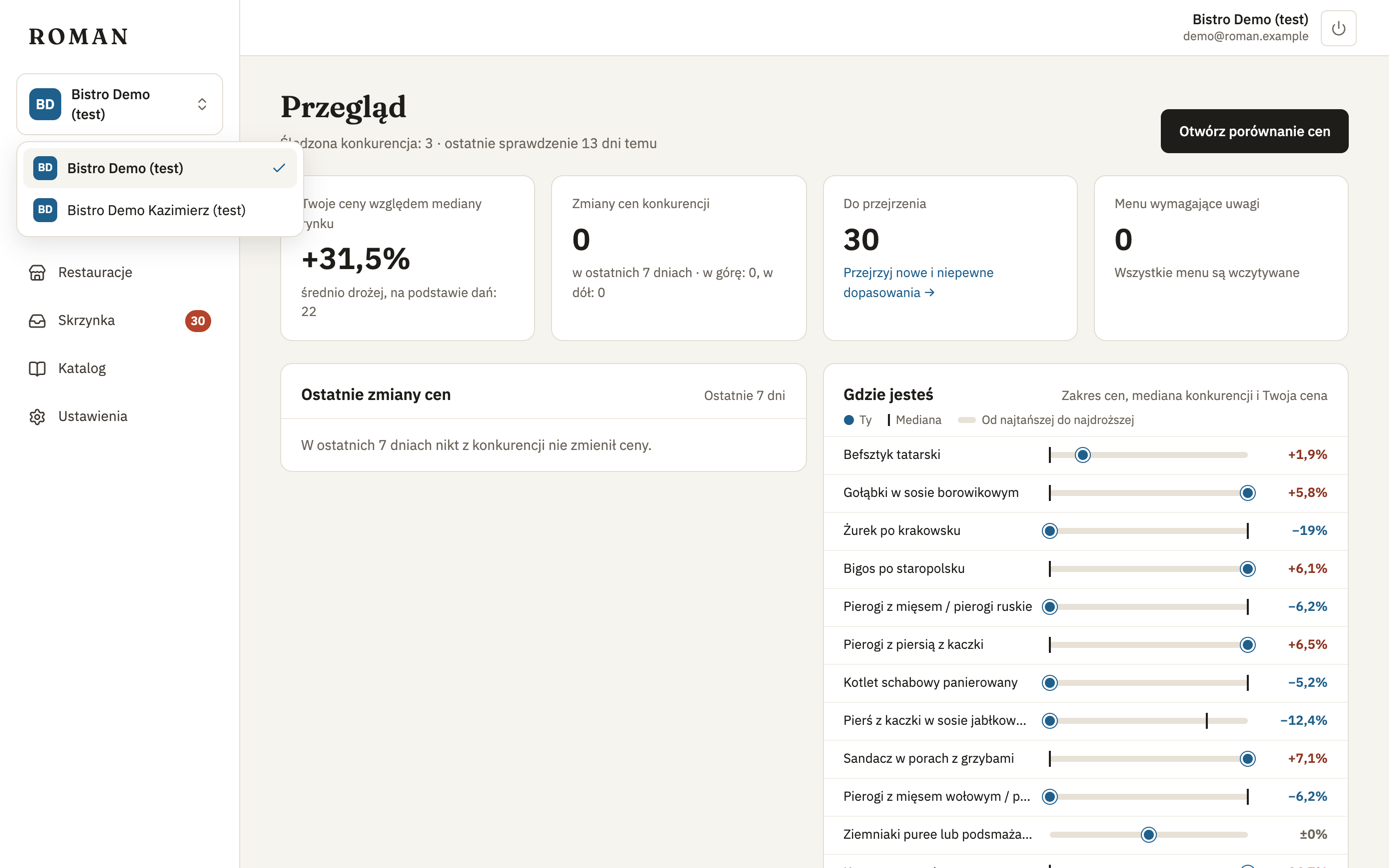Click BD avatar for Bistro Demo Kazimierz

[45, 210]
